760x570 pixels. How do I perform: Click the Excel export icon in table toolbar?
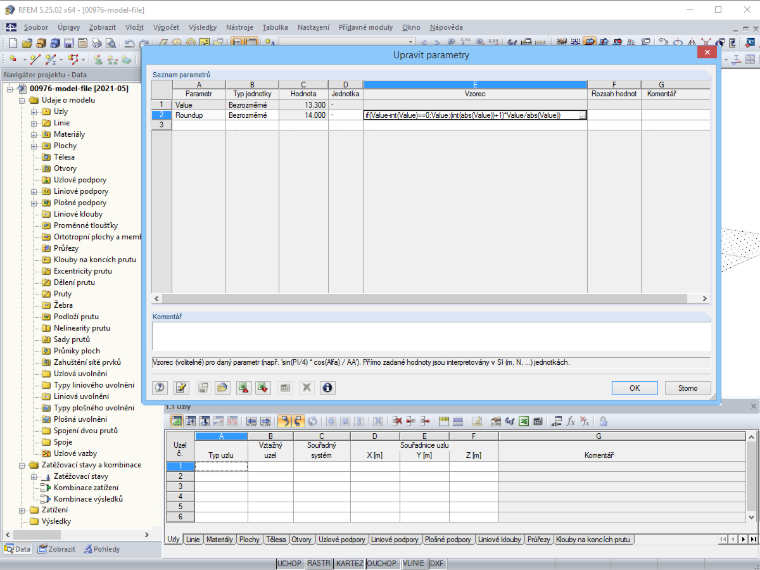(523, 421)
